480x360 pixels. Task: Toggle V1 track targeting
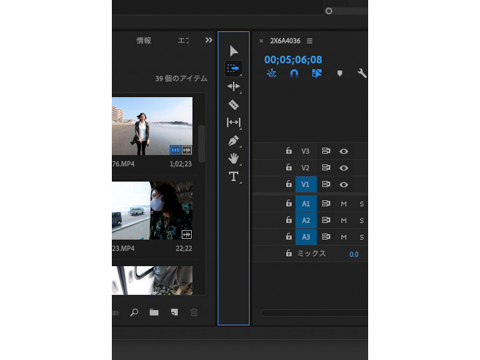306,184
